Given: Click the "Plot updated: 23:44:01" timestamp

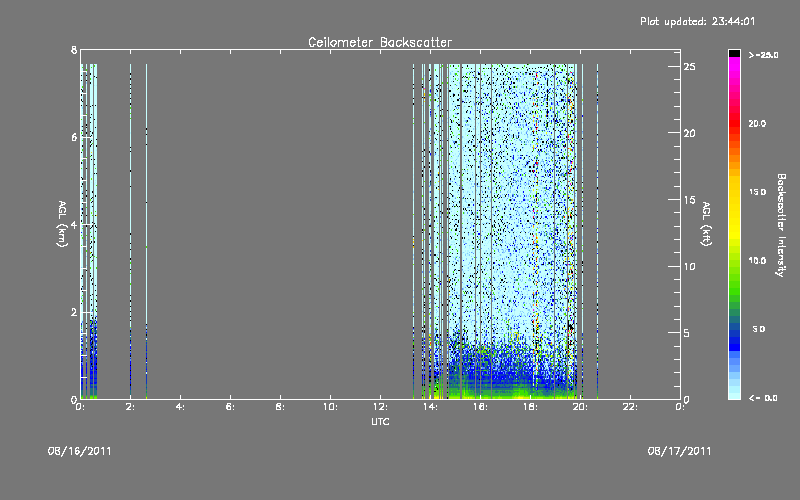Looking at the screenshot, I should click(x=697, y=21).
